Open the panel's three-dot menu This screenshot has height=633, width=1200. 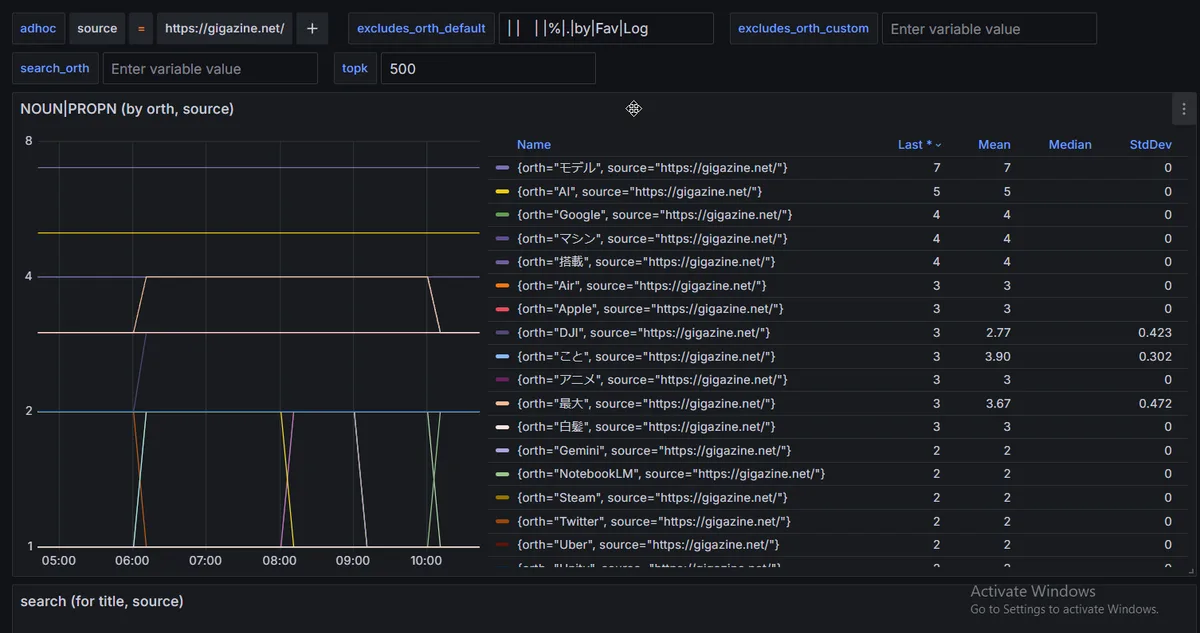pos(1184,109)
